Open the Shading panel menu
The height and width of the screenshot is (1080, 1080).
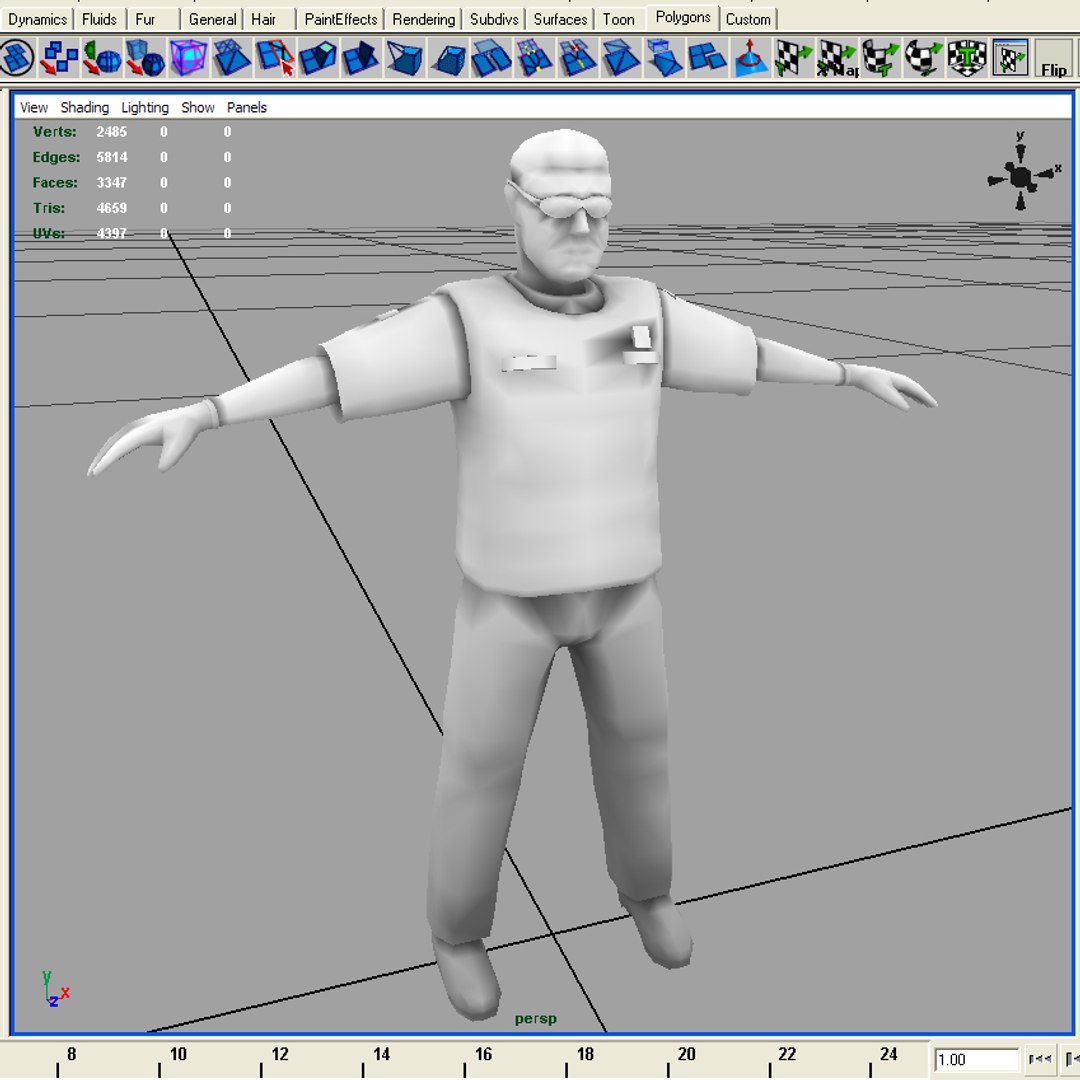(x=85, y=107)
